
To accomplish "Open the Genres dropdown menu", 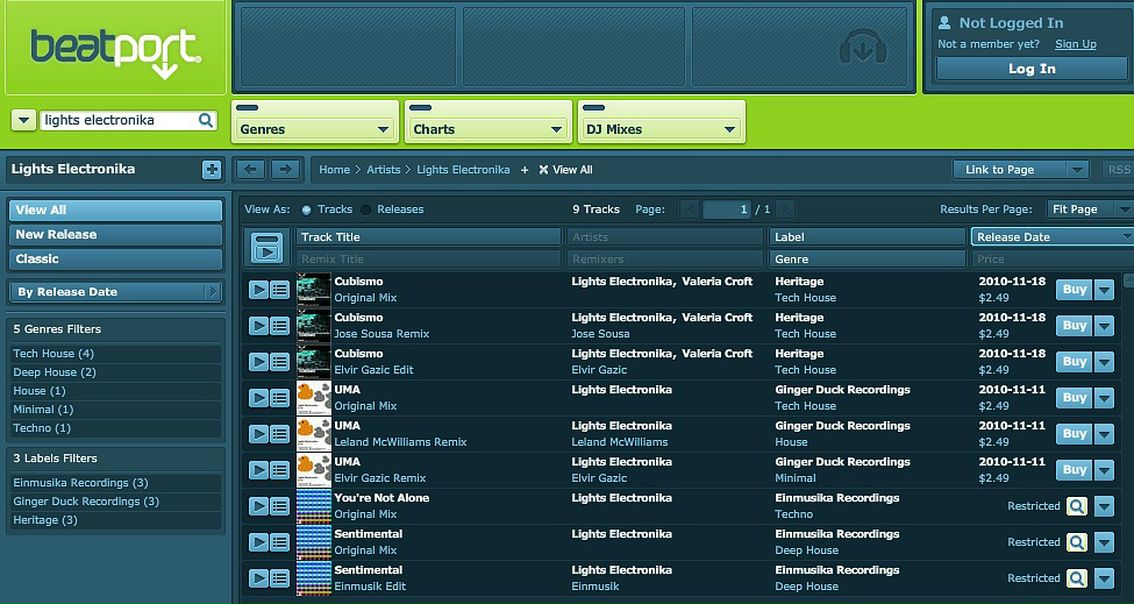I will 314,129.
